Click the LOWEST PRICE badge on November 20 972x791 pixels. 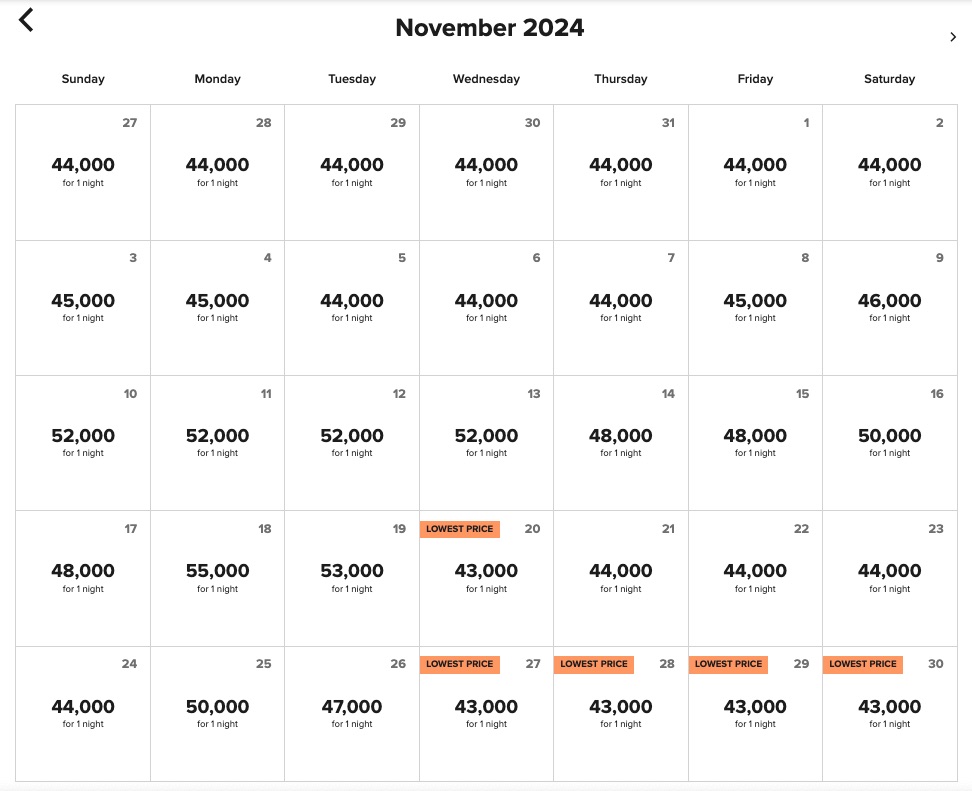pos(459,528)
